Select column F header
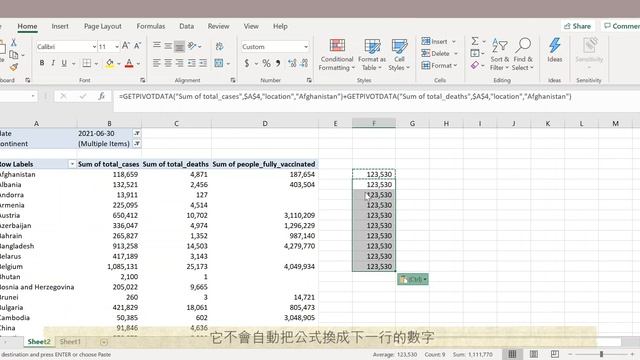Screen dimensions: 640x360 click(374, 123)
